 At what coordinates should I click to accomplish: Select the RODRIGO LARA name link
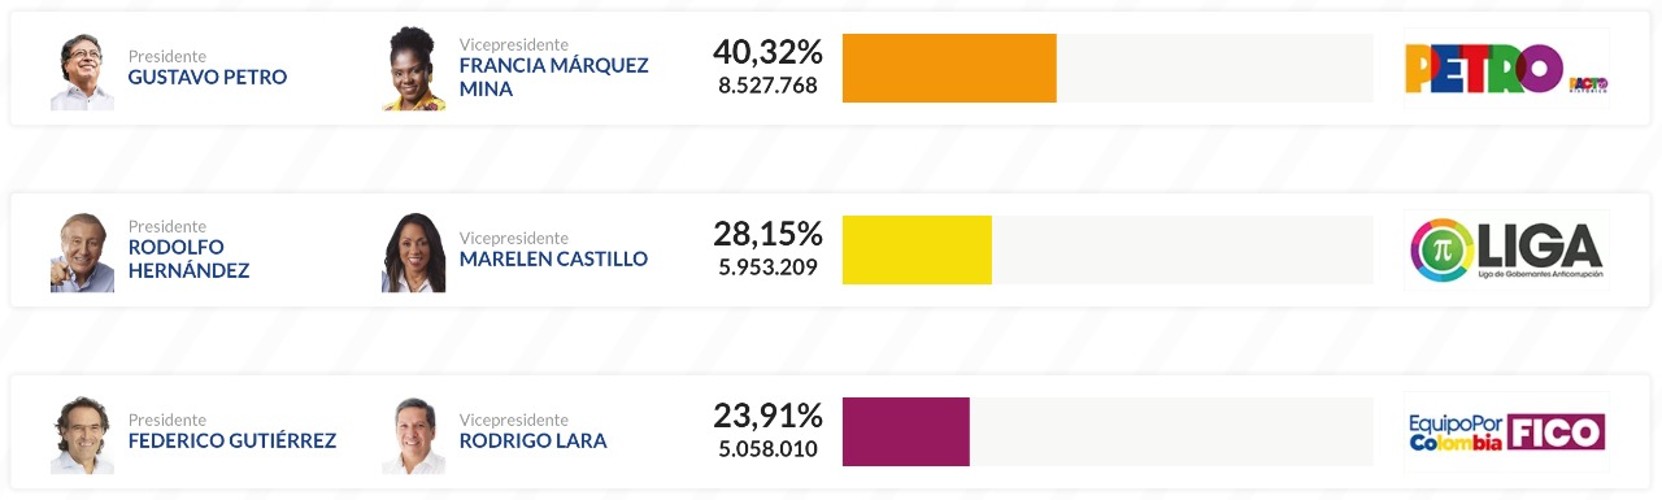click(x=532, y=441)
